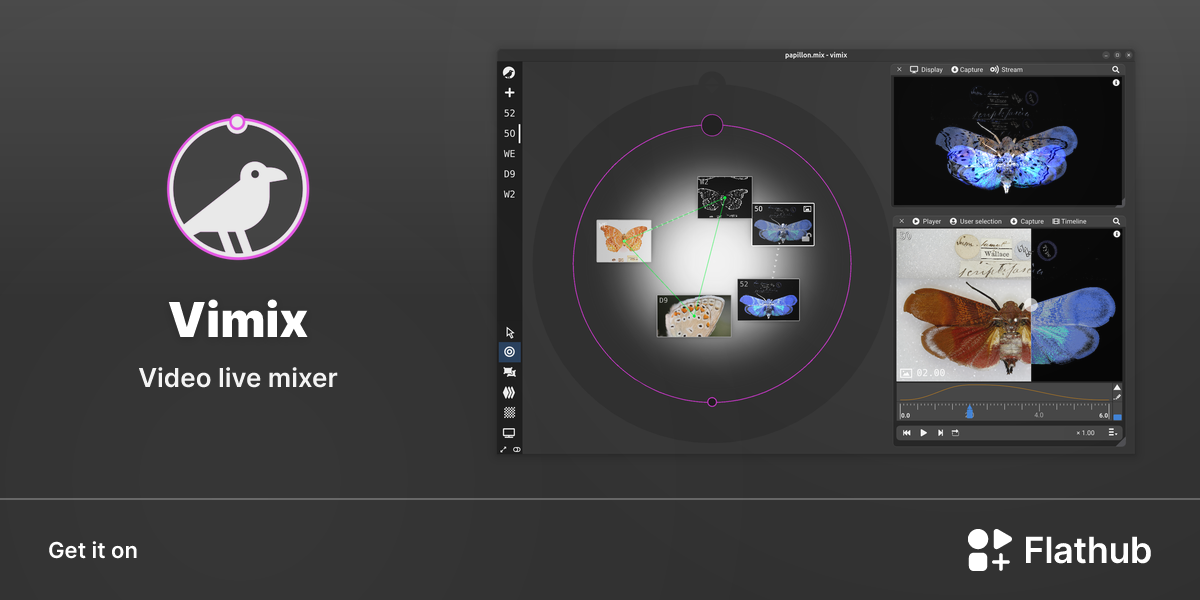The image size is (1200, 600).
Task: Select the D9 butterfly source thumbnail
Action: (693, 315)
